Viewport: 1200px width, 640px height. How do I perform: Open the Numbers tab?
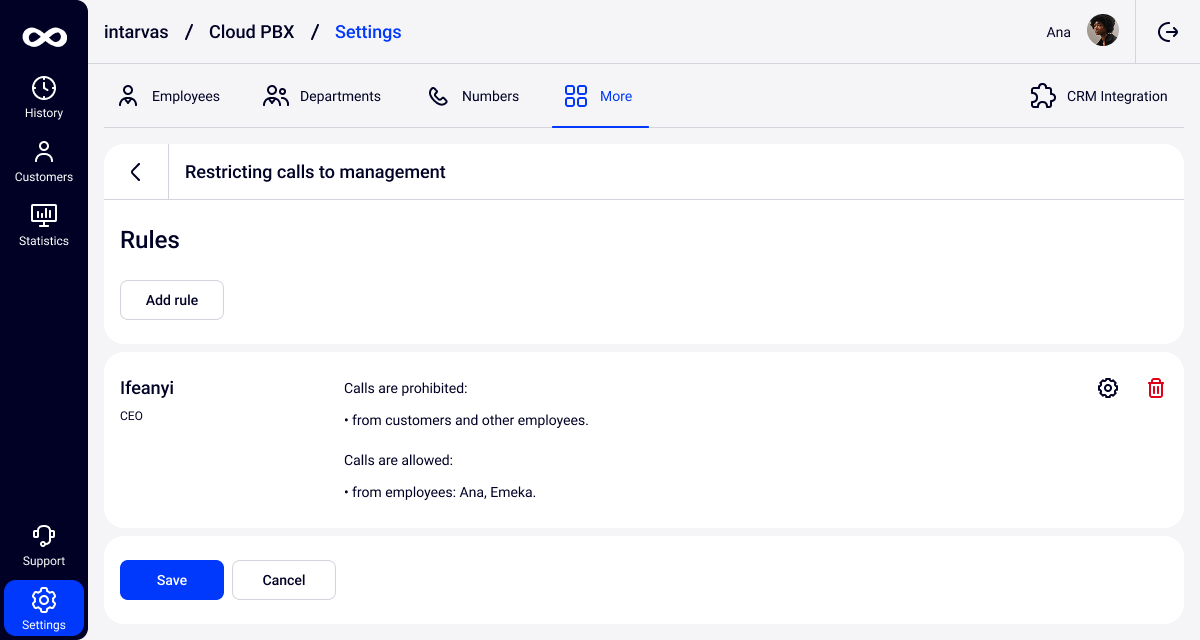point(474,96)
